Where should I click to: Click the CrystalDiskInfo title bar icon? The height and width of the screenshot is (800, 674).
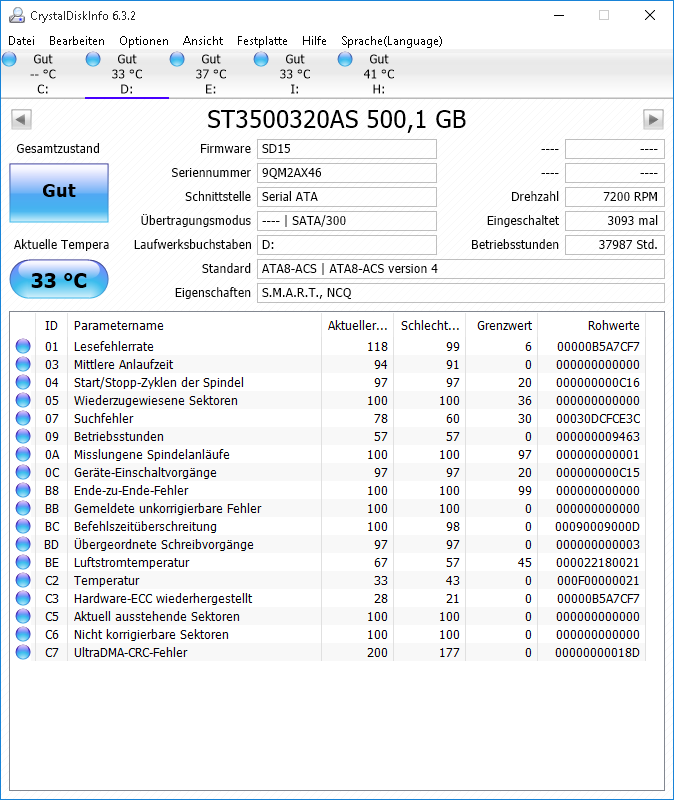point(16,15)
